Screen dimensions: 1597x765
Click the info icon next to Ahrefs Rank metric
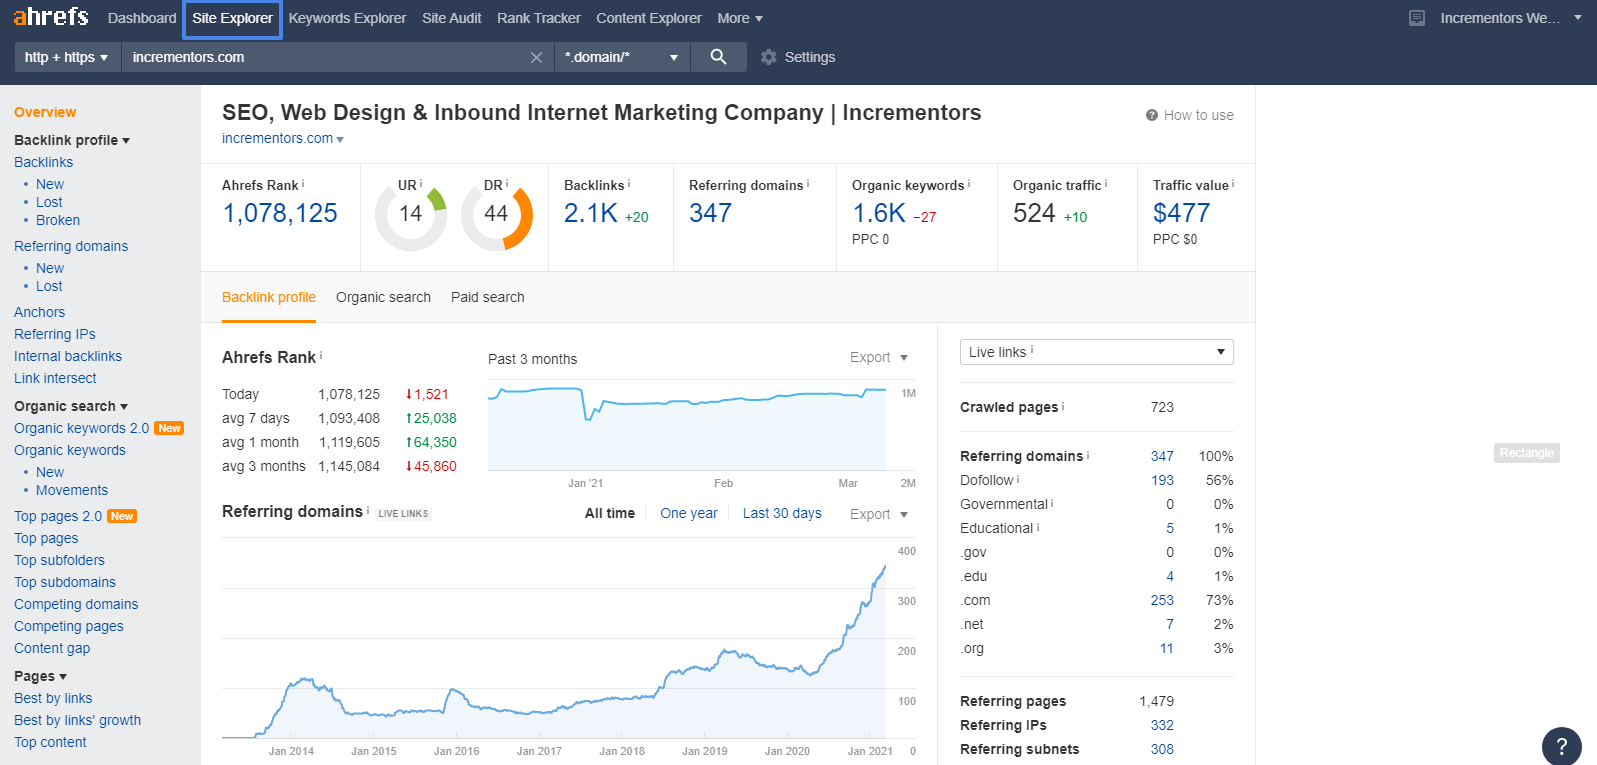[303, 184]
